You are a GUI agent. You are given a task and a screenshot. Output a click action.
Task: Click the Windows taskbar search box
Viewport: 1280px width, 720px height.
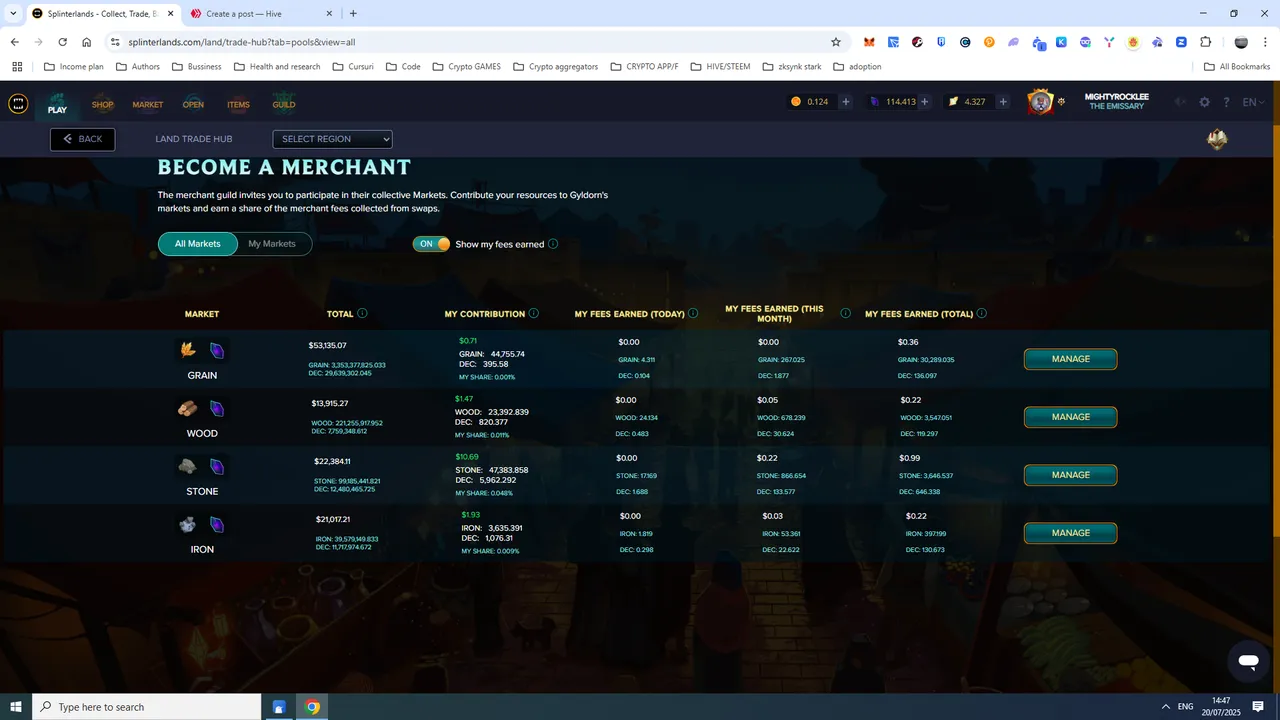147,707
